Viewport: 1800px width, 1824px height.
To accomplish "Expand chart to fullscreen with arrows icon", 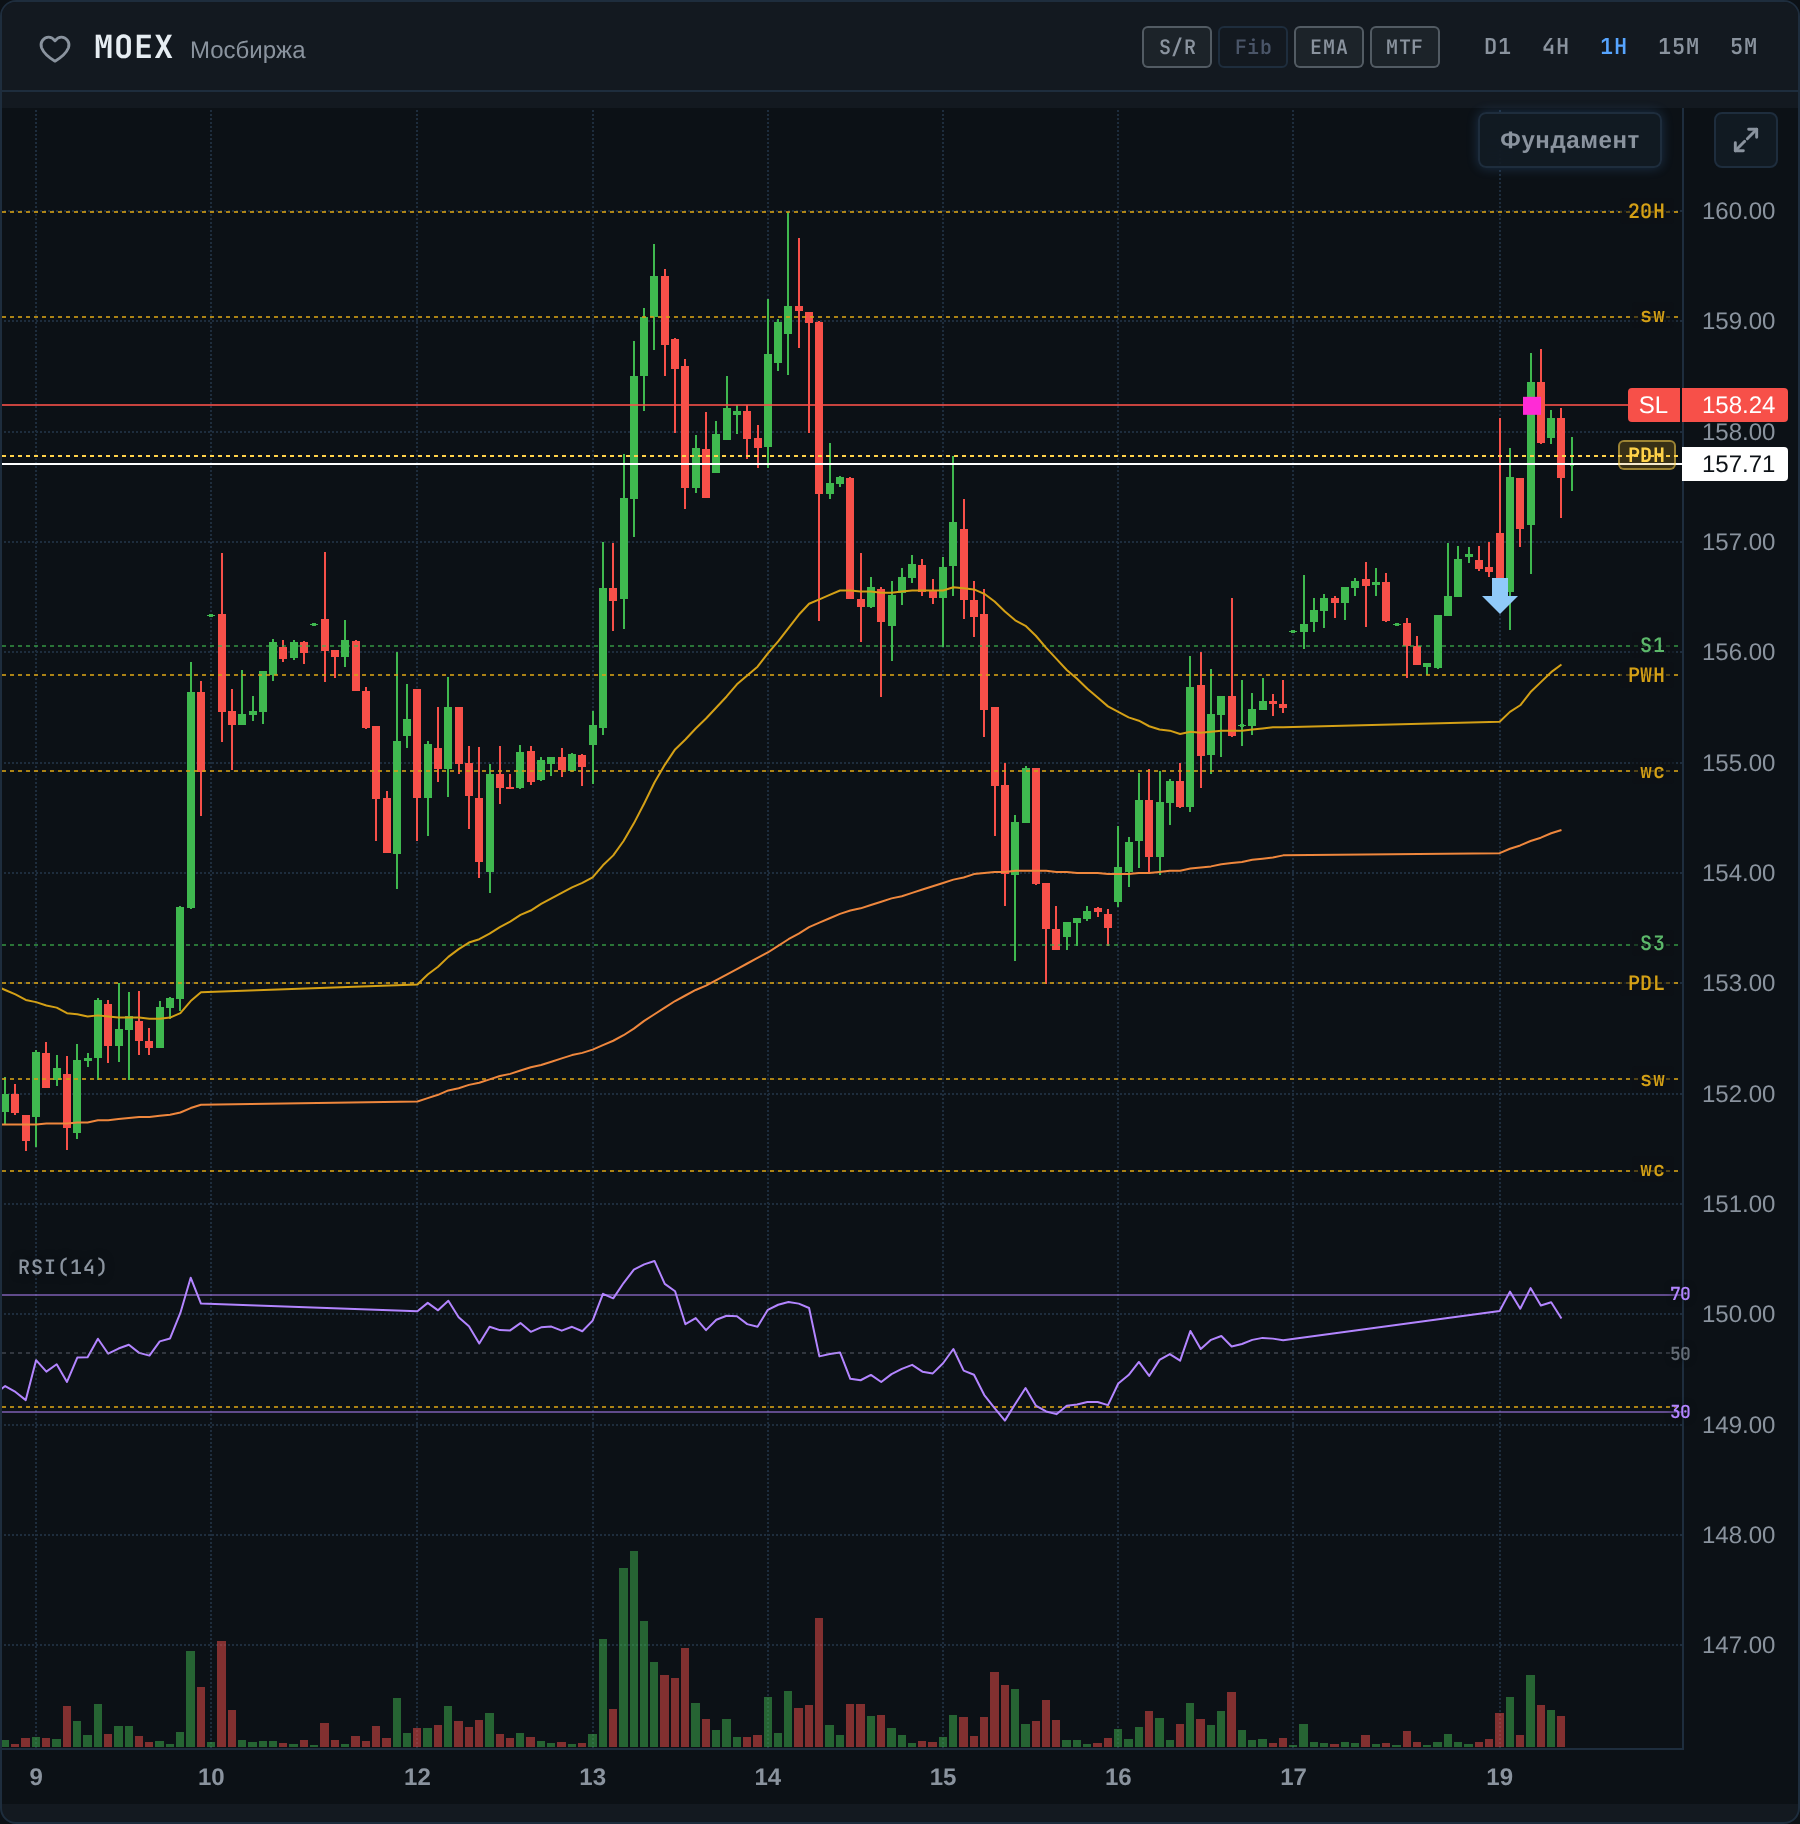I will (1745, 140).
